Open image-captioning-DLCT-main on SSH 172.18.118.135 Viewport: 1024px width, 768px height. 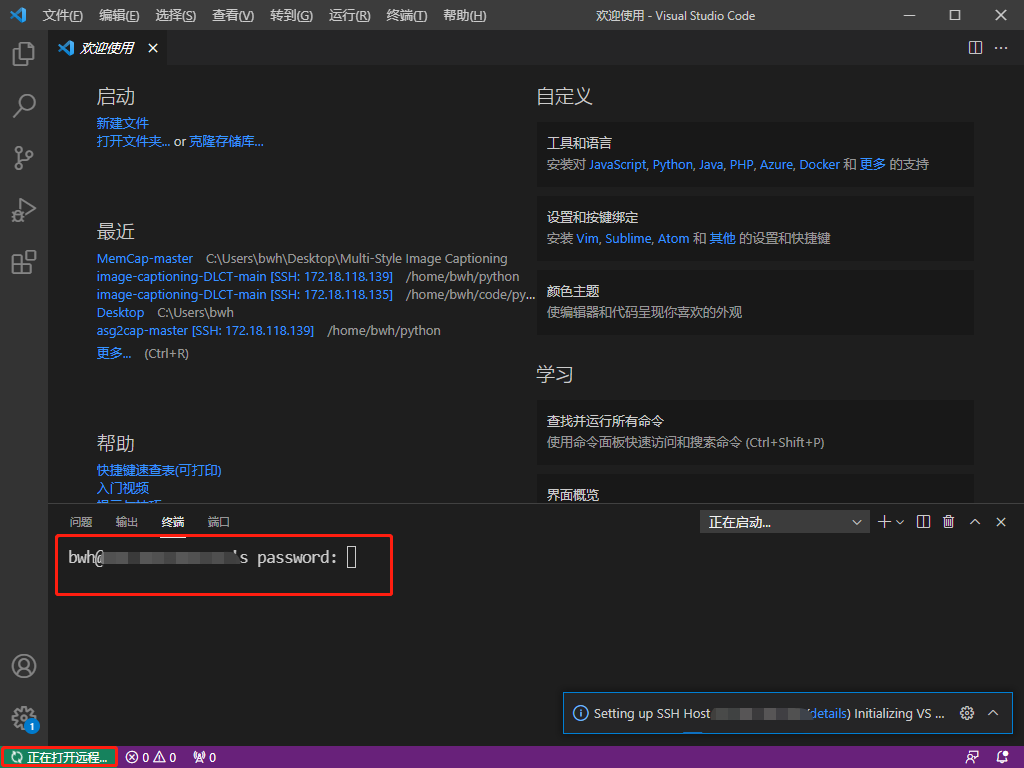[x=245, y=295]
